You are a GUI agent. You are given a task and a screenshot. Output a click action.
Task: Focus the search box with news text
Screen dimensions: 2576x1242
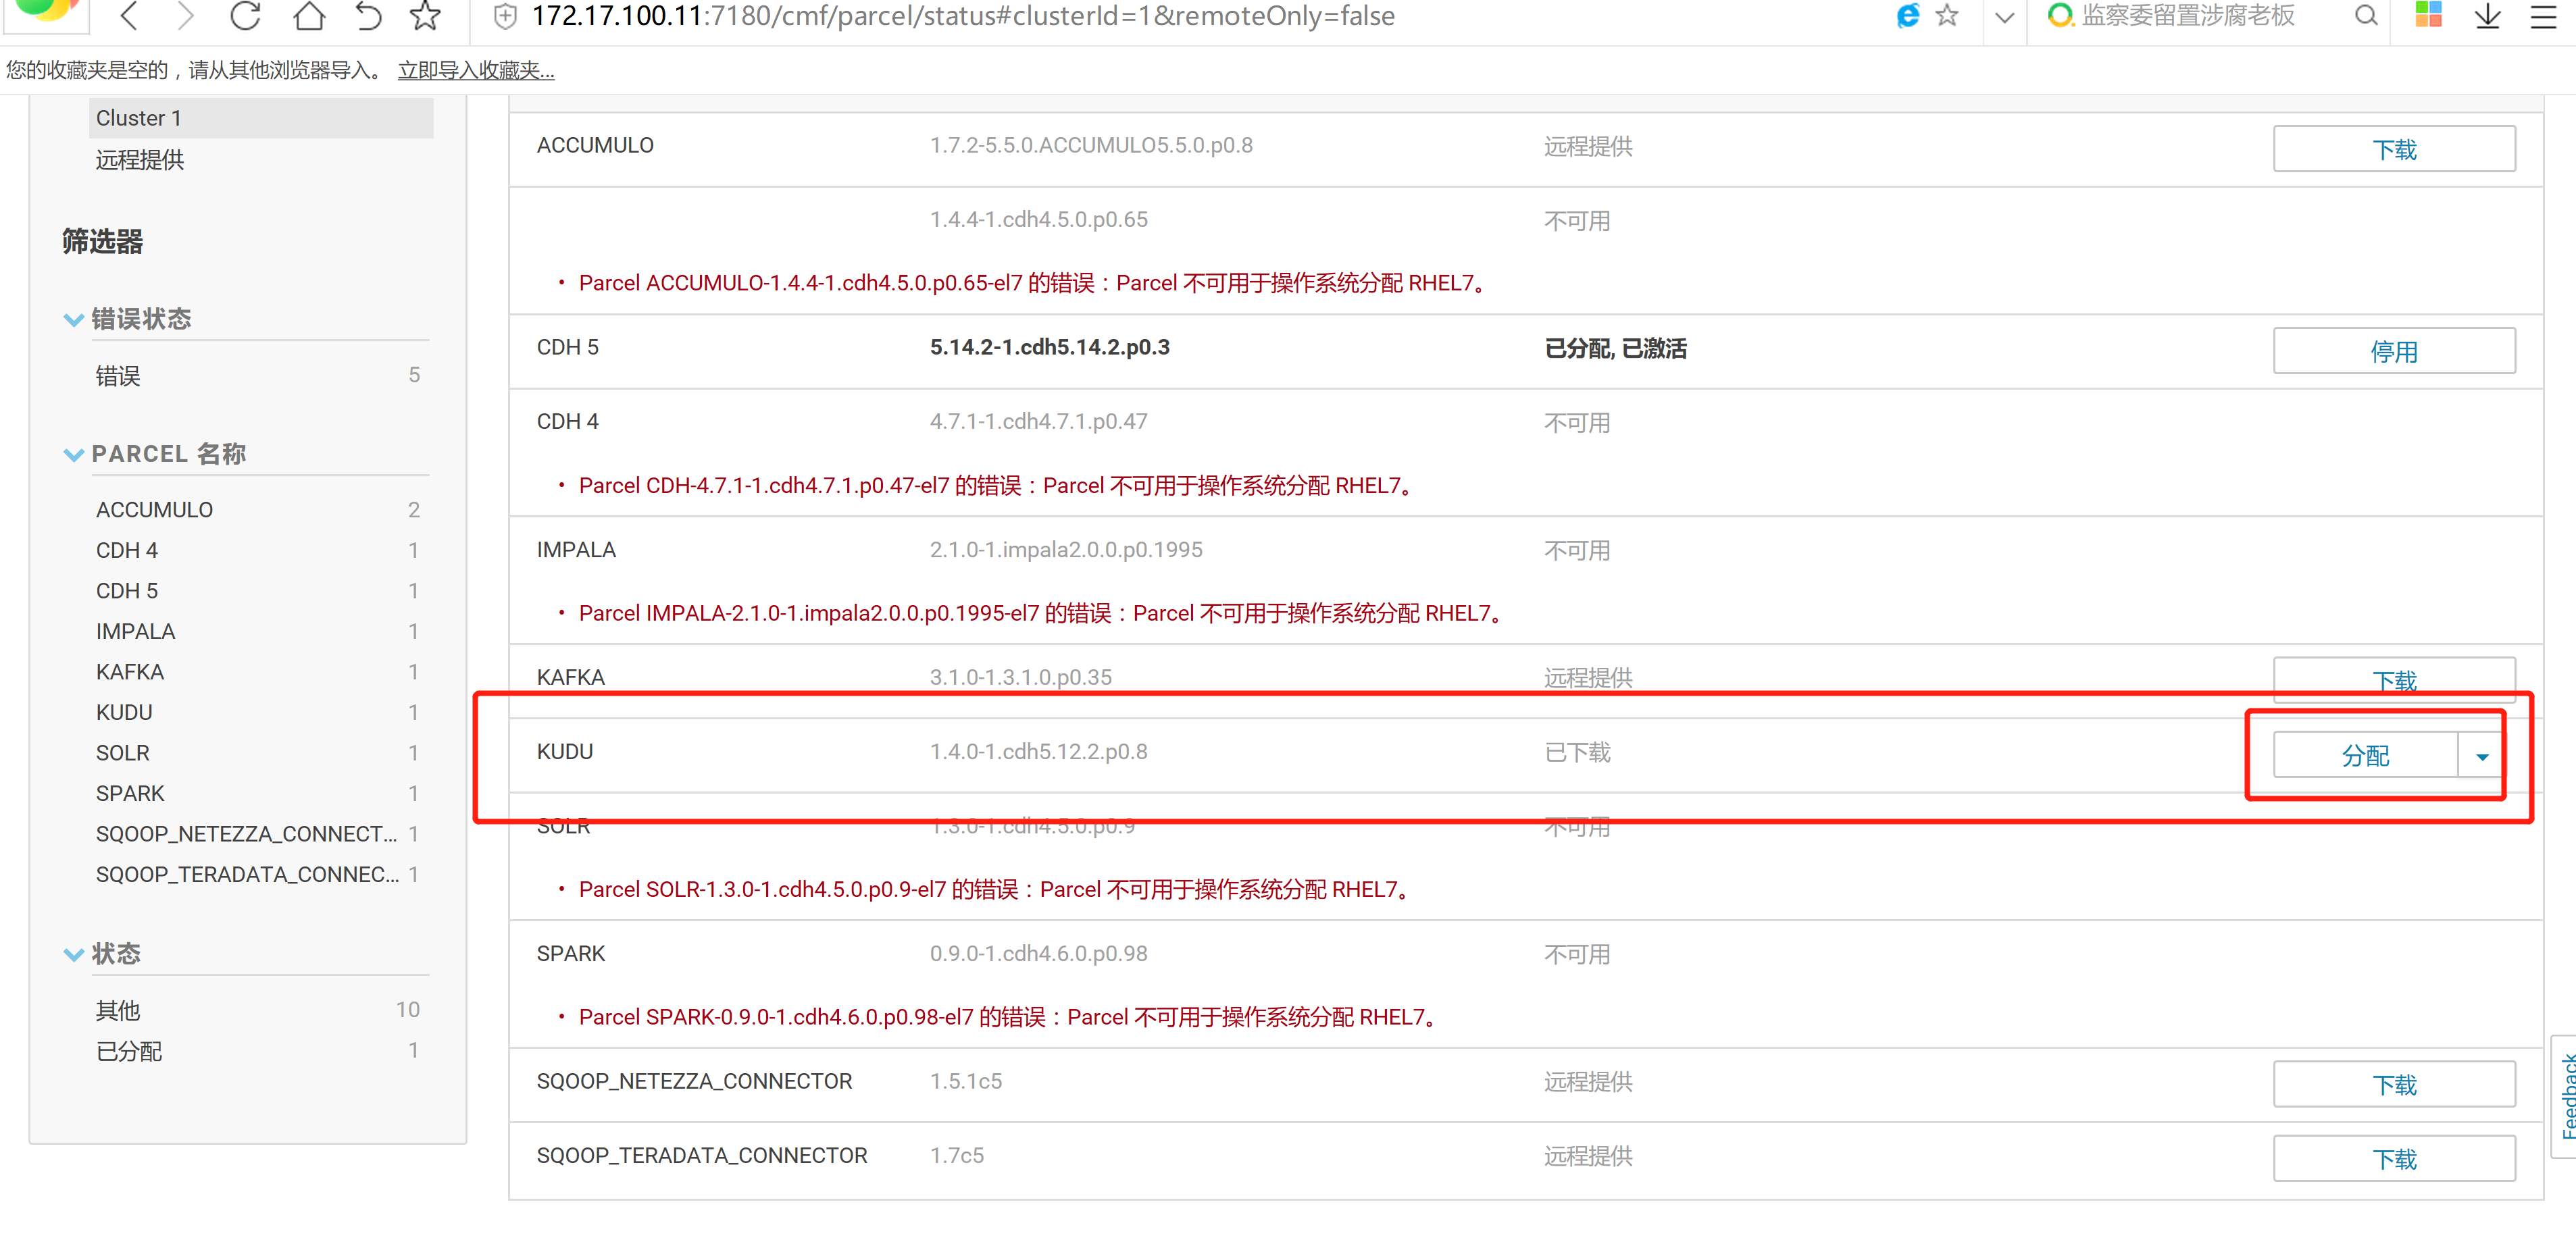tap(2187, 16)
